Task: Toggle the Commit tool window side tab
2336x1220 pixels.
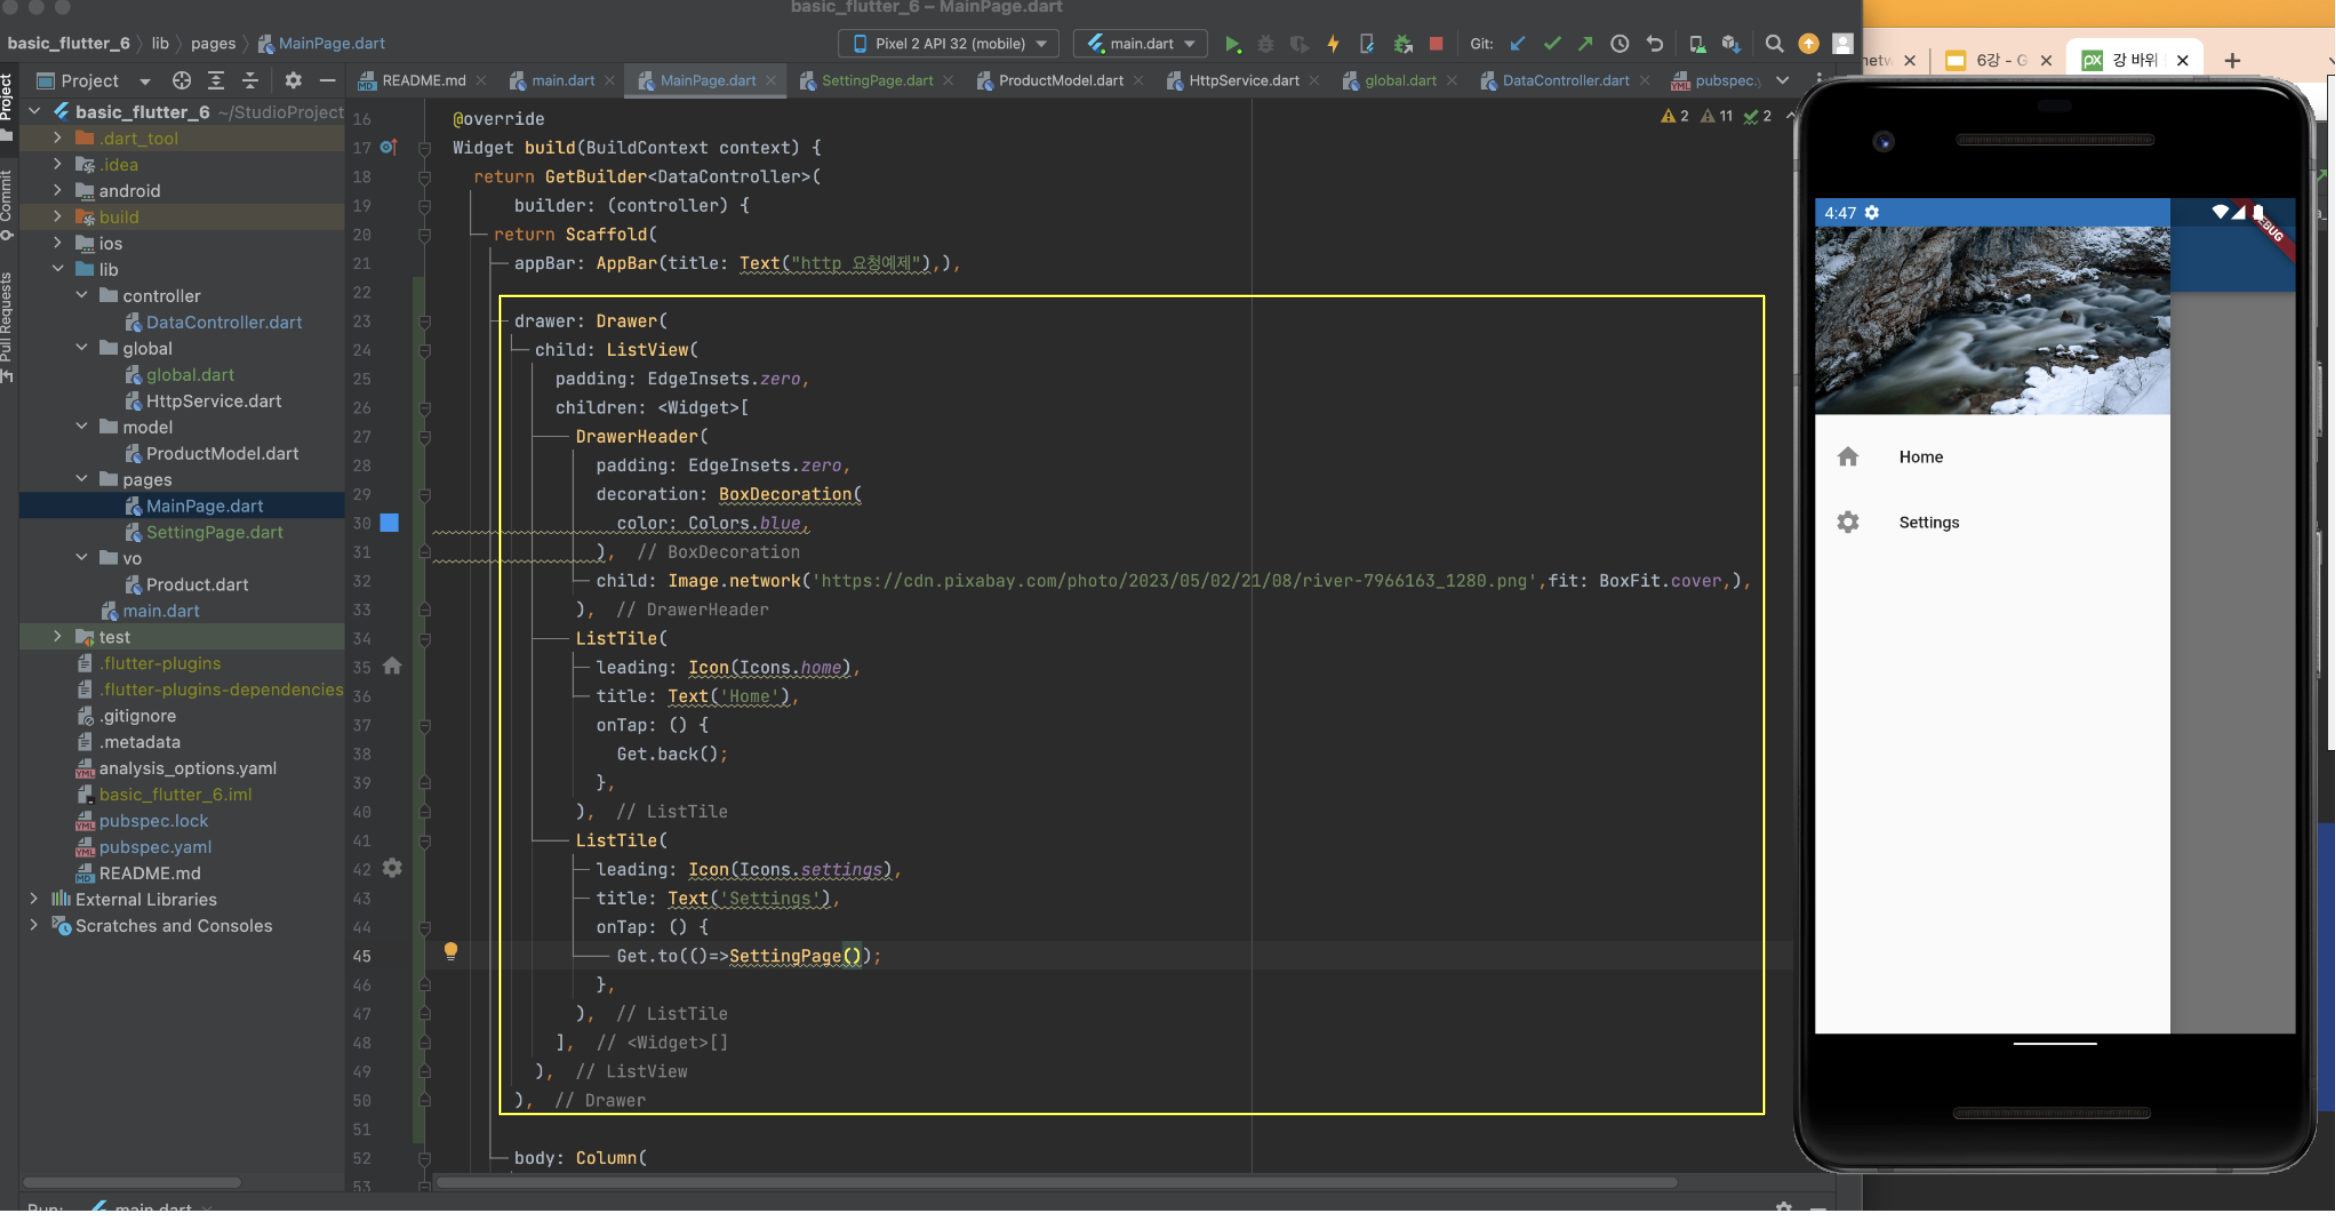Action: [x=6, y=200]
